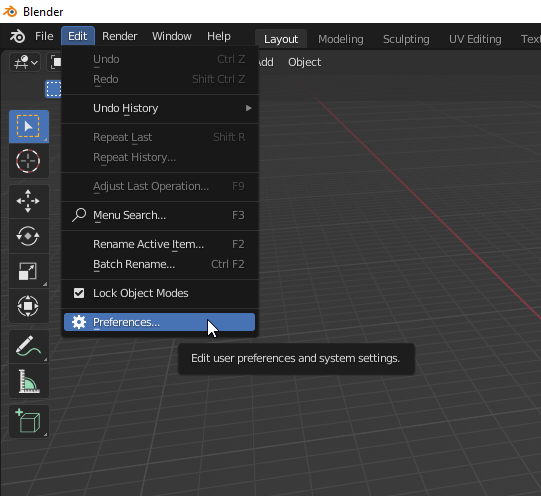541x496 pixels.
Task: Click the gear icon beside Preferences
Action: point(79,322)
